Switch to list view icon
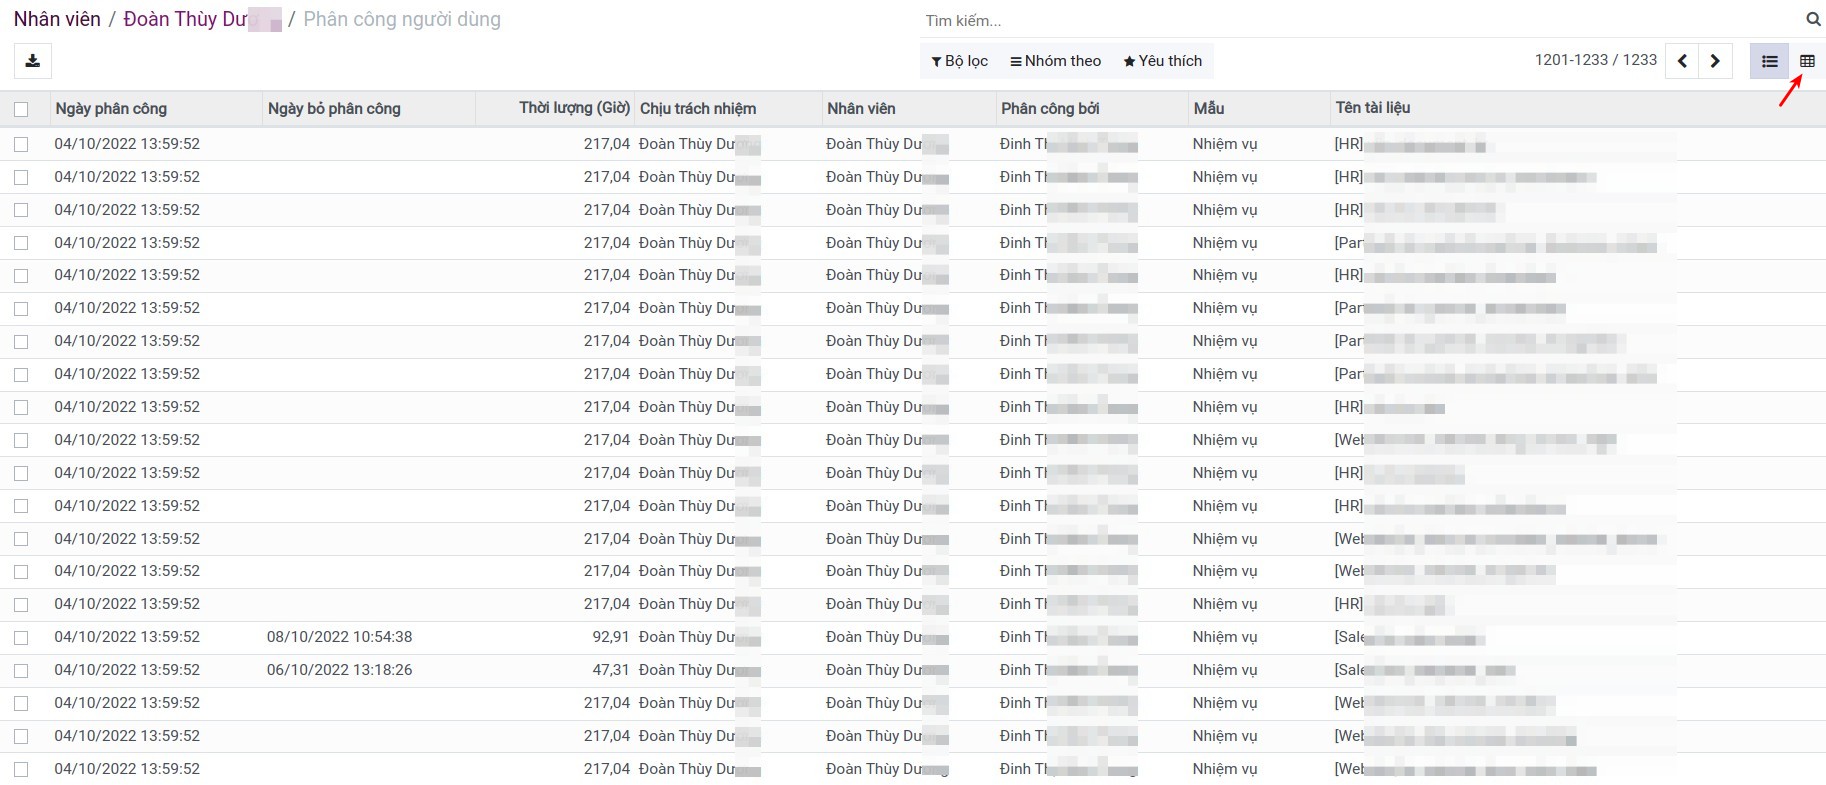Image resolution: width=1826 pixels, height=785 pixels. coord(1769,61)
